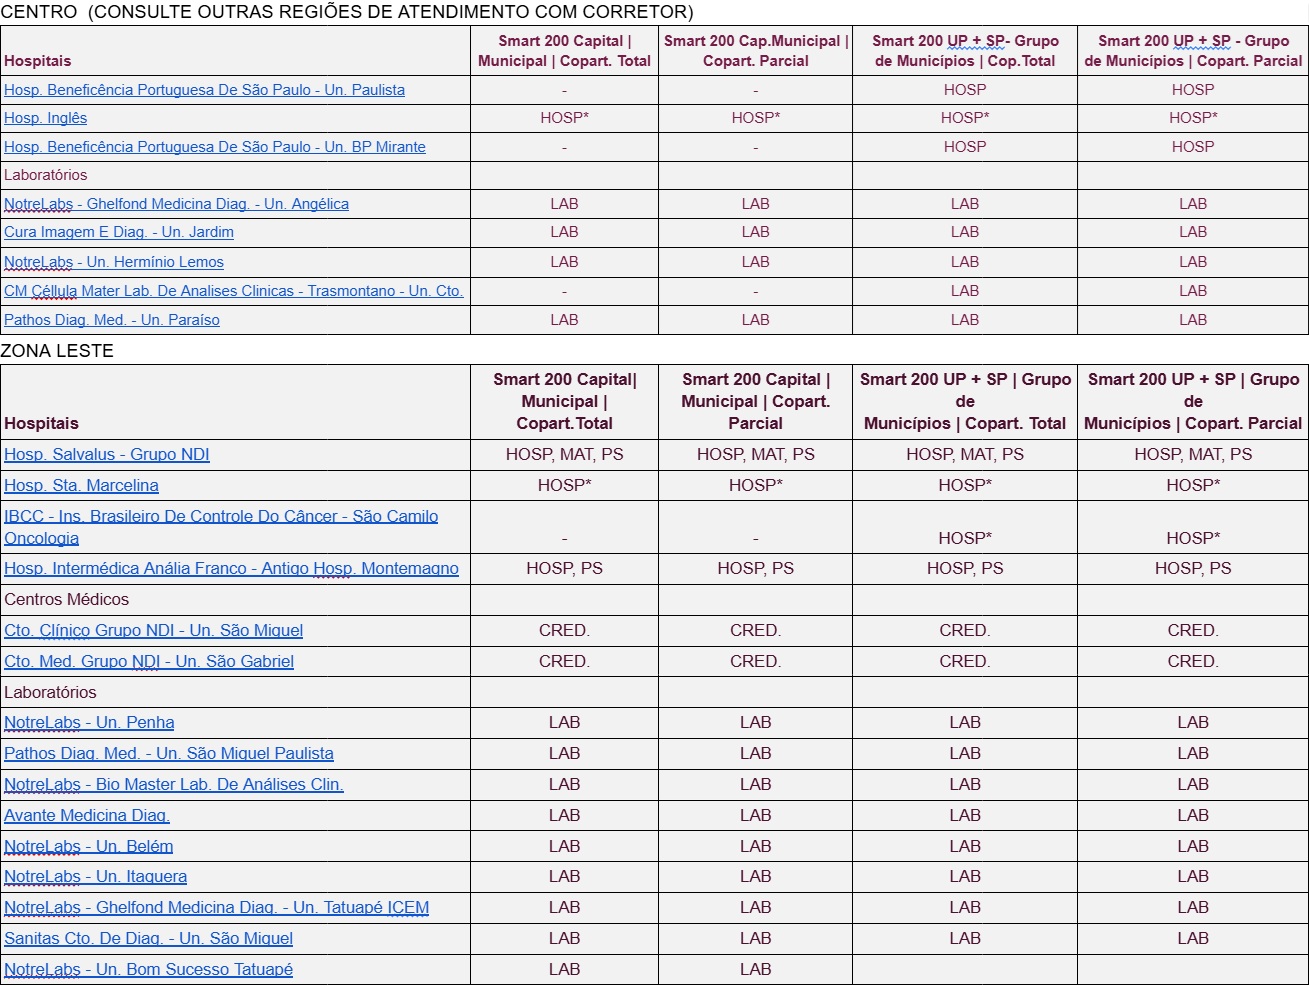Select Cura Imagem E Diag. Un. Jardim
Screen dimensions: 1309x987
click(118, 232)
